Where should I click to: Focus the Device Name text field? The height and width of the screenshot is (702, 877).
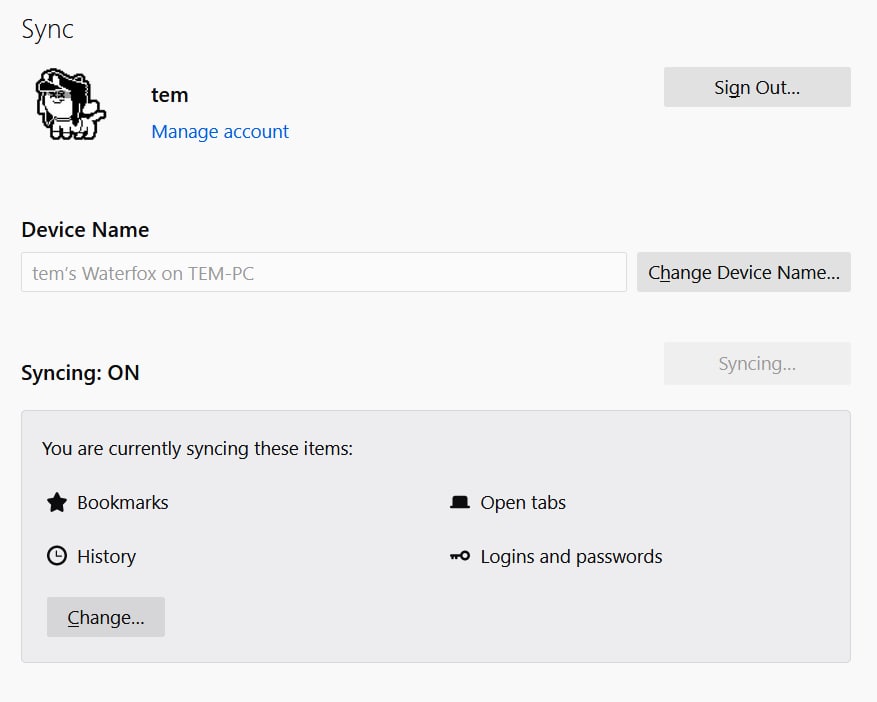[x=324, y=272]
